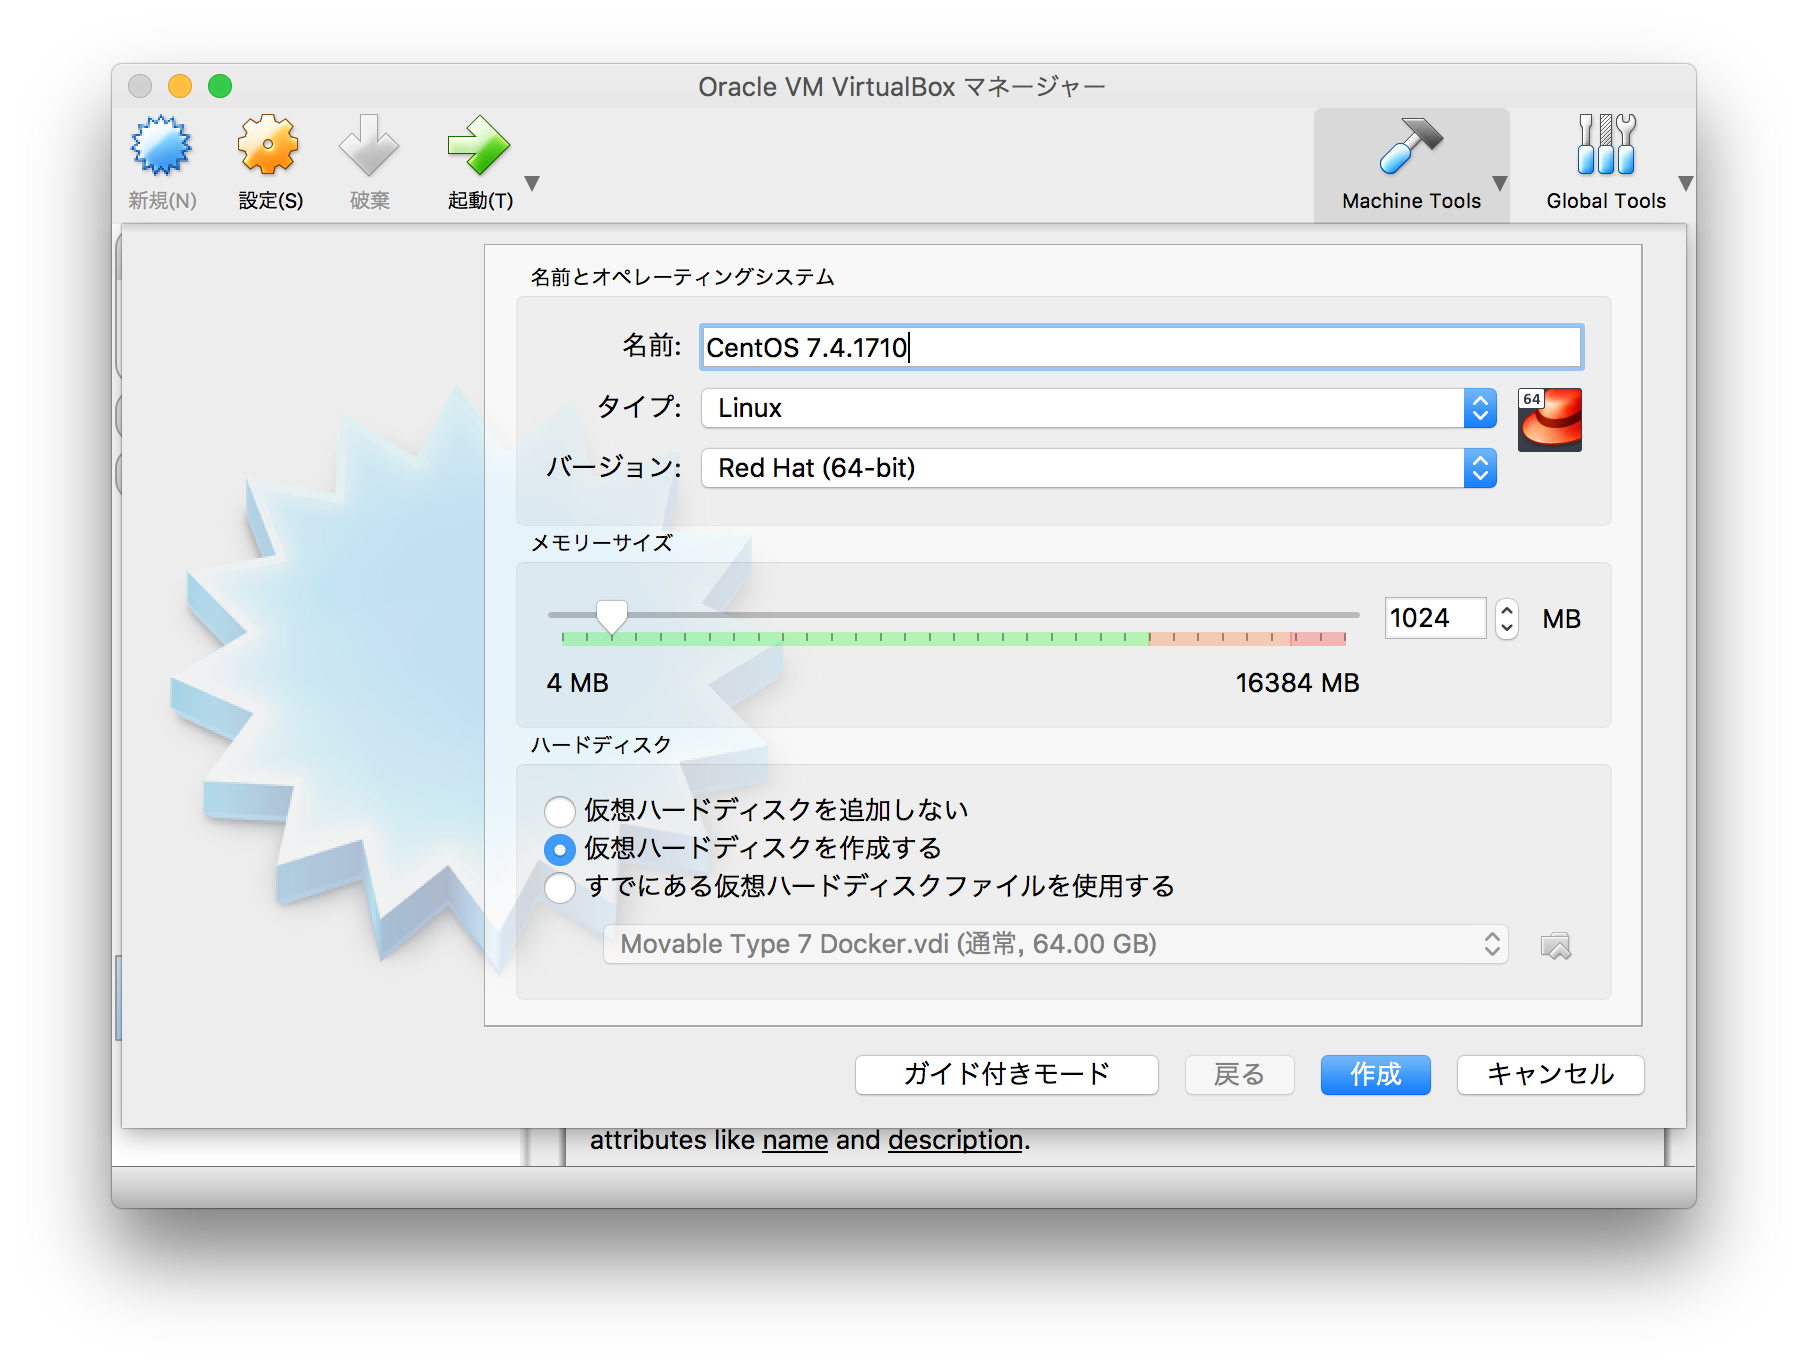
Task: Click the green zoom window button
Action: point(220,86)
